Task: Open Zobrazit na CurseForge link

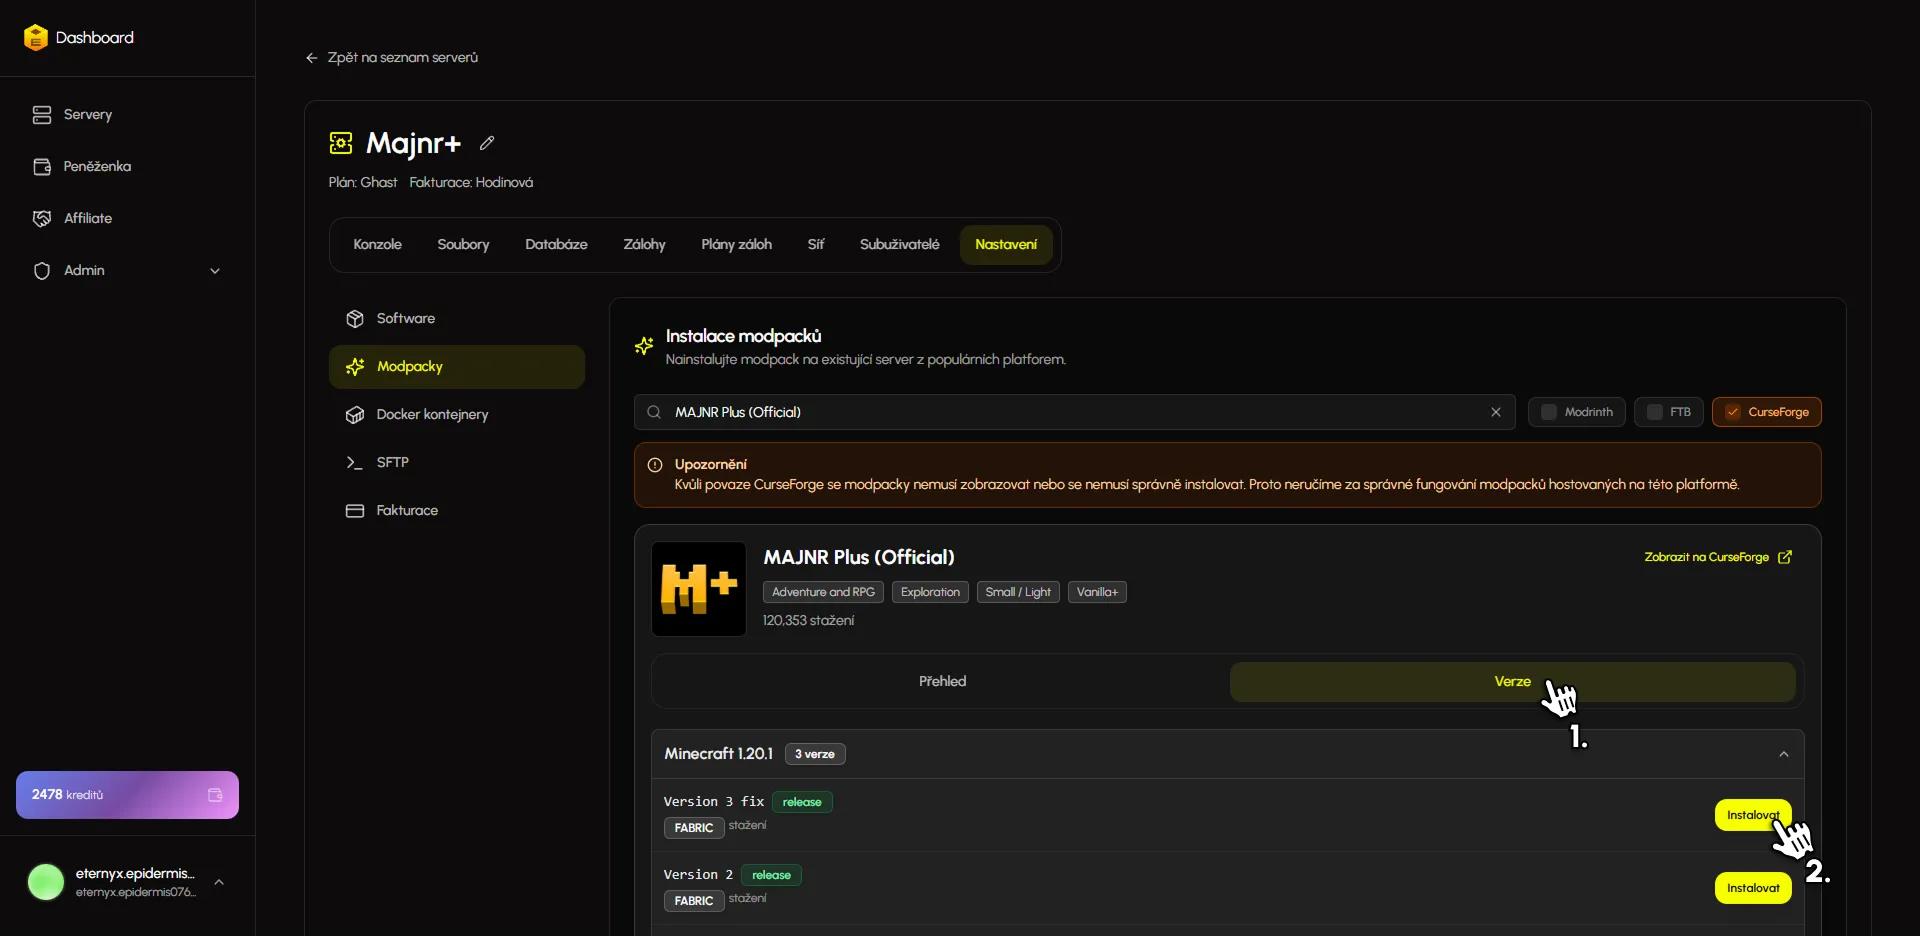Action: (1718, 557)
